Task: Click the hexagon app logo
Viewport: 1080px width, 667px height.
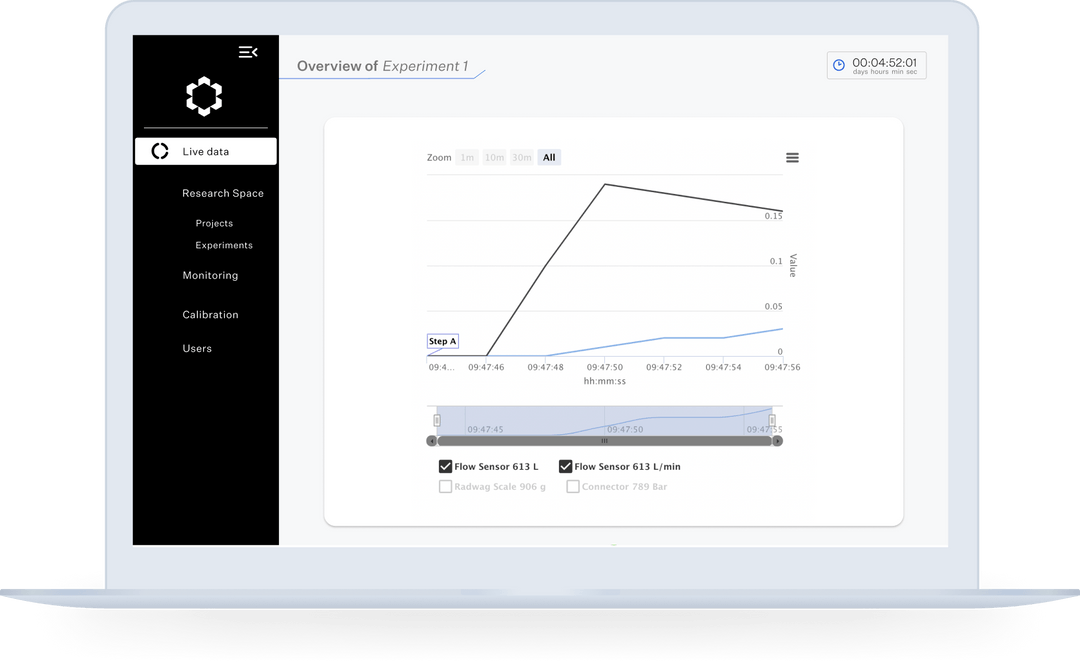Action: (x=204, y=96)
